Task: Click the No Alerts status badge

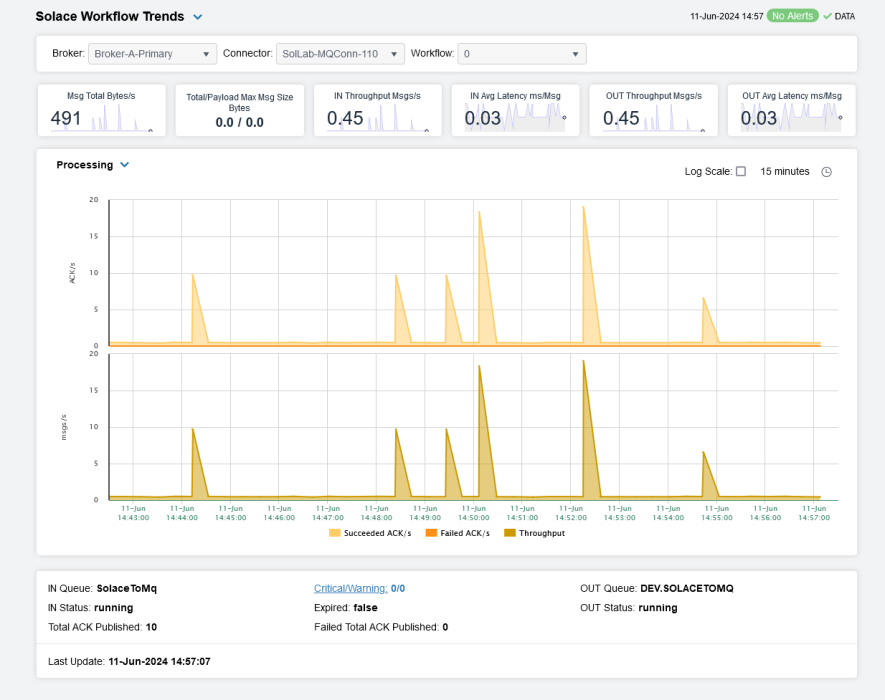Action: click(x=793, y=16)
